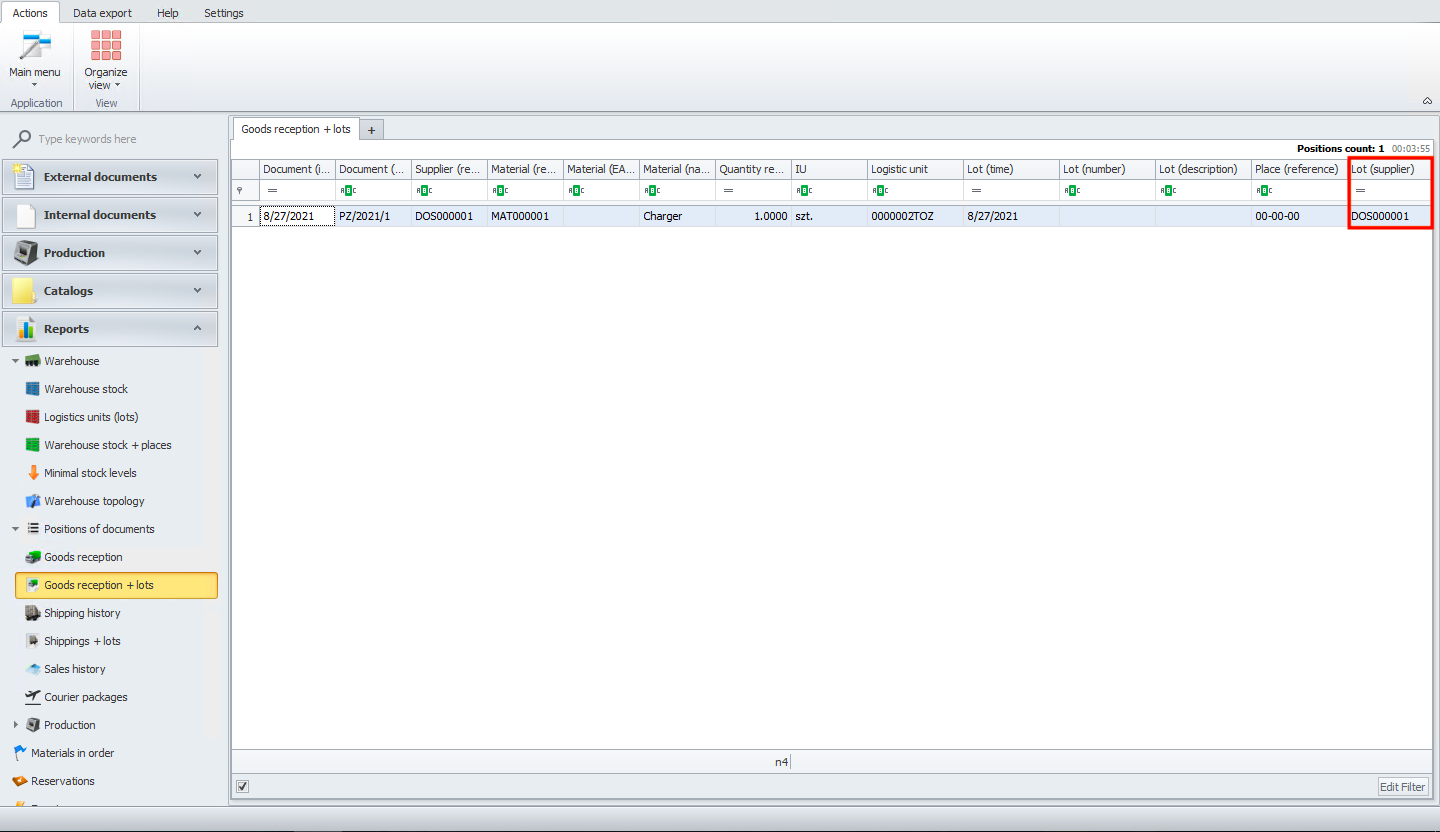This screenshot has width=1440, height=832.
Task: Add a new tab with plus button
Action: click(372, 130)
